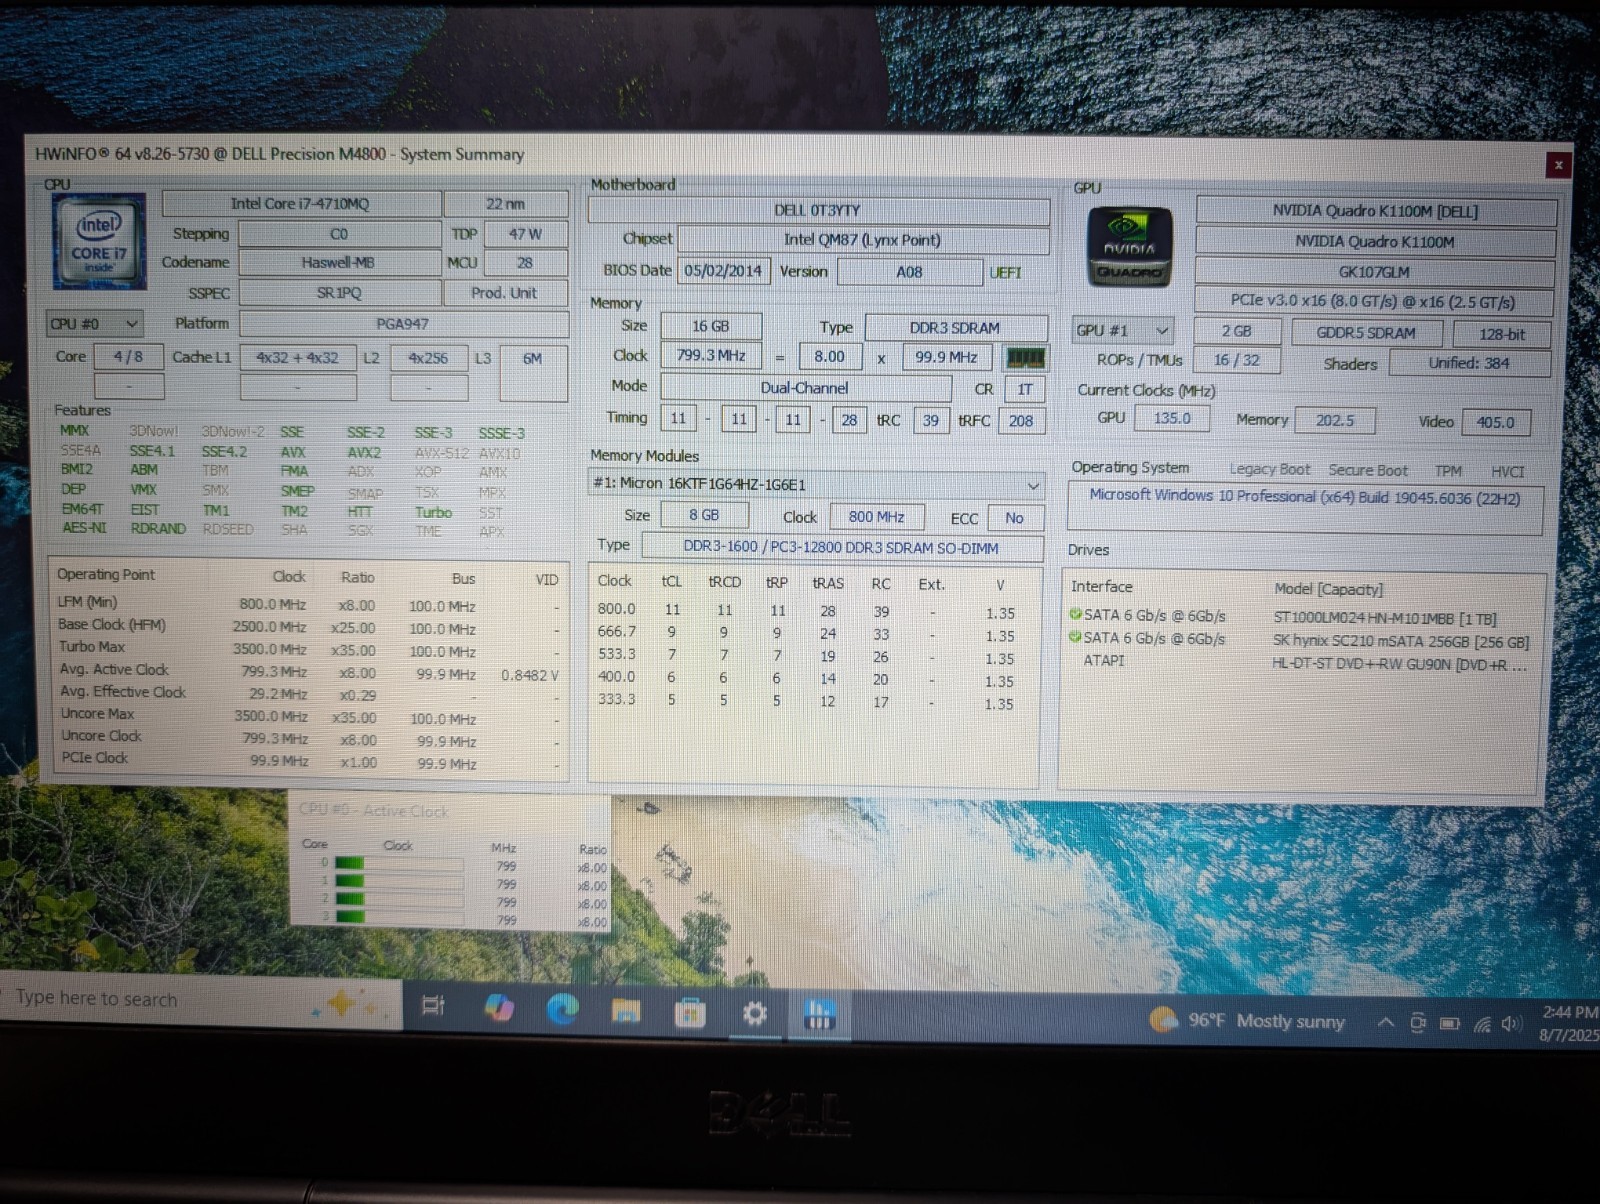Viewport: 1600px width, 1204px height.
Task: Click the Dual-Channel memory mode field
Action: (x=805, y=388)
